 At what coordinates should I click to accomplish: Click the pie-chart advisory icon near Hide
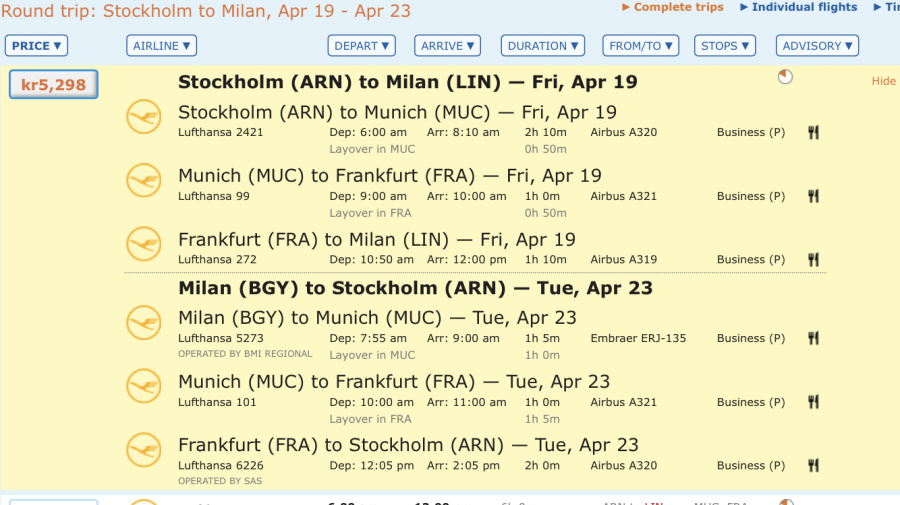click(785, 77)
